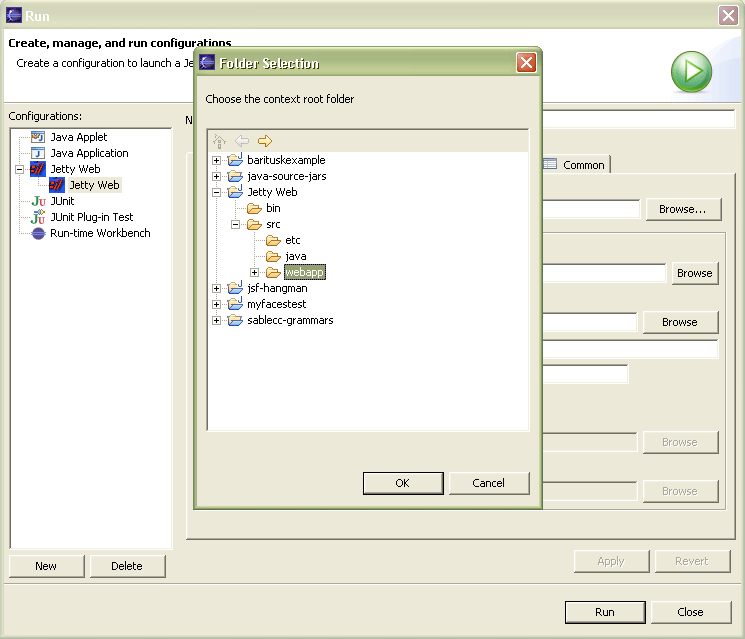Expand the webapp folder node
The height and width of the screenshot is (639, 745).
point(254,272)
